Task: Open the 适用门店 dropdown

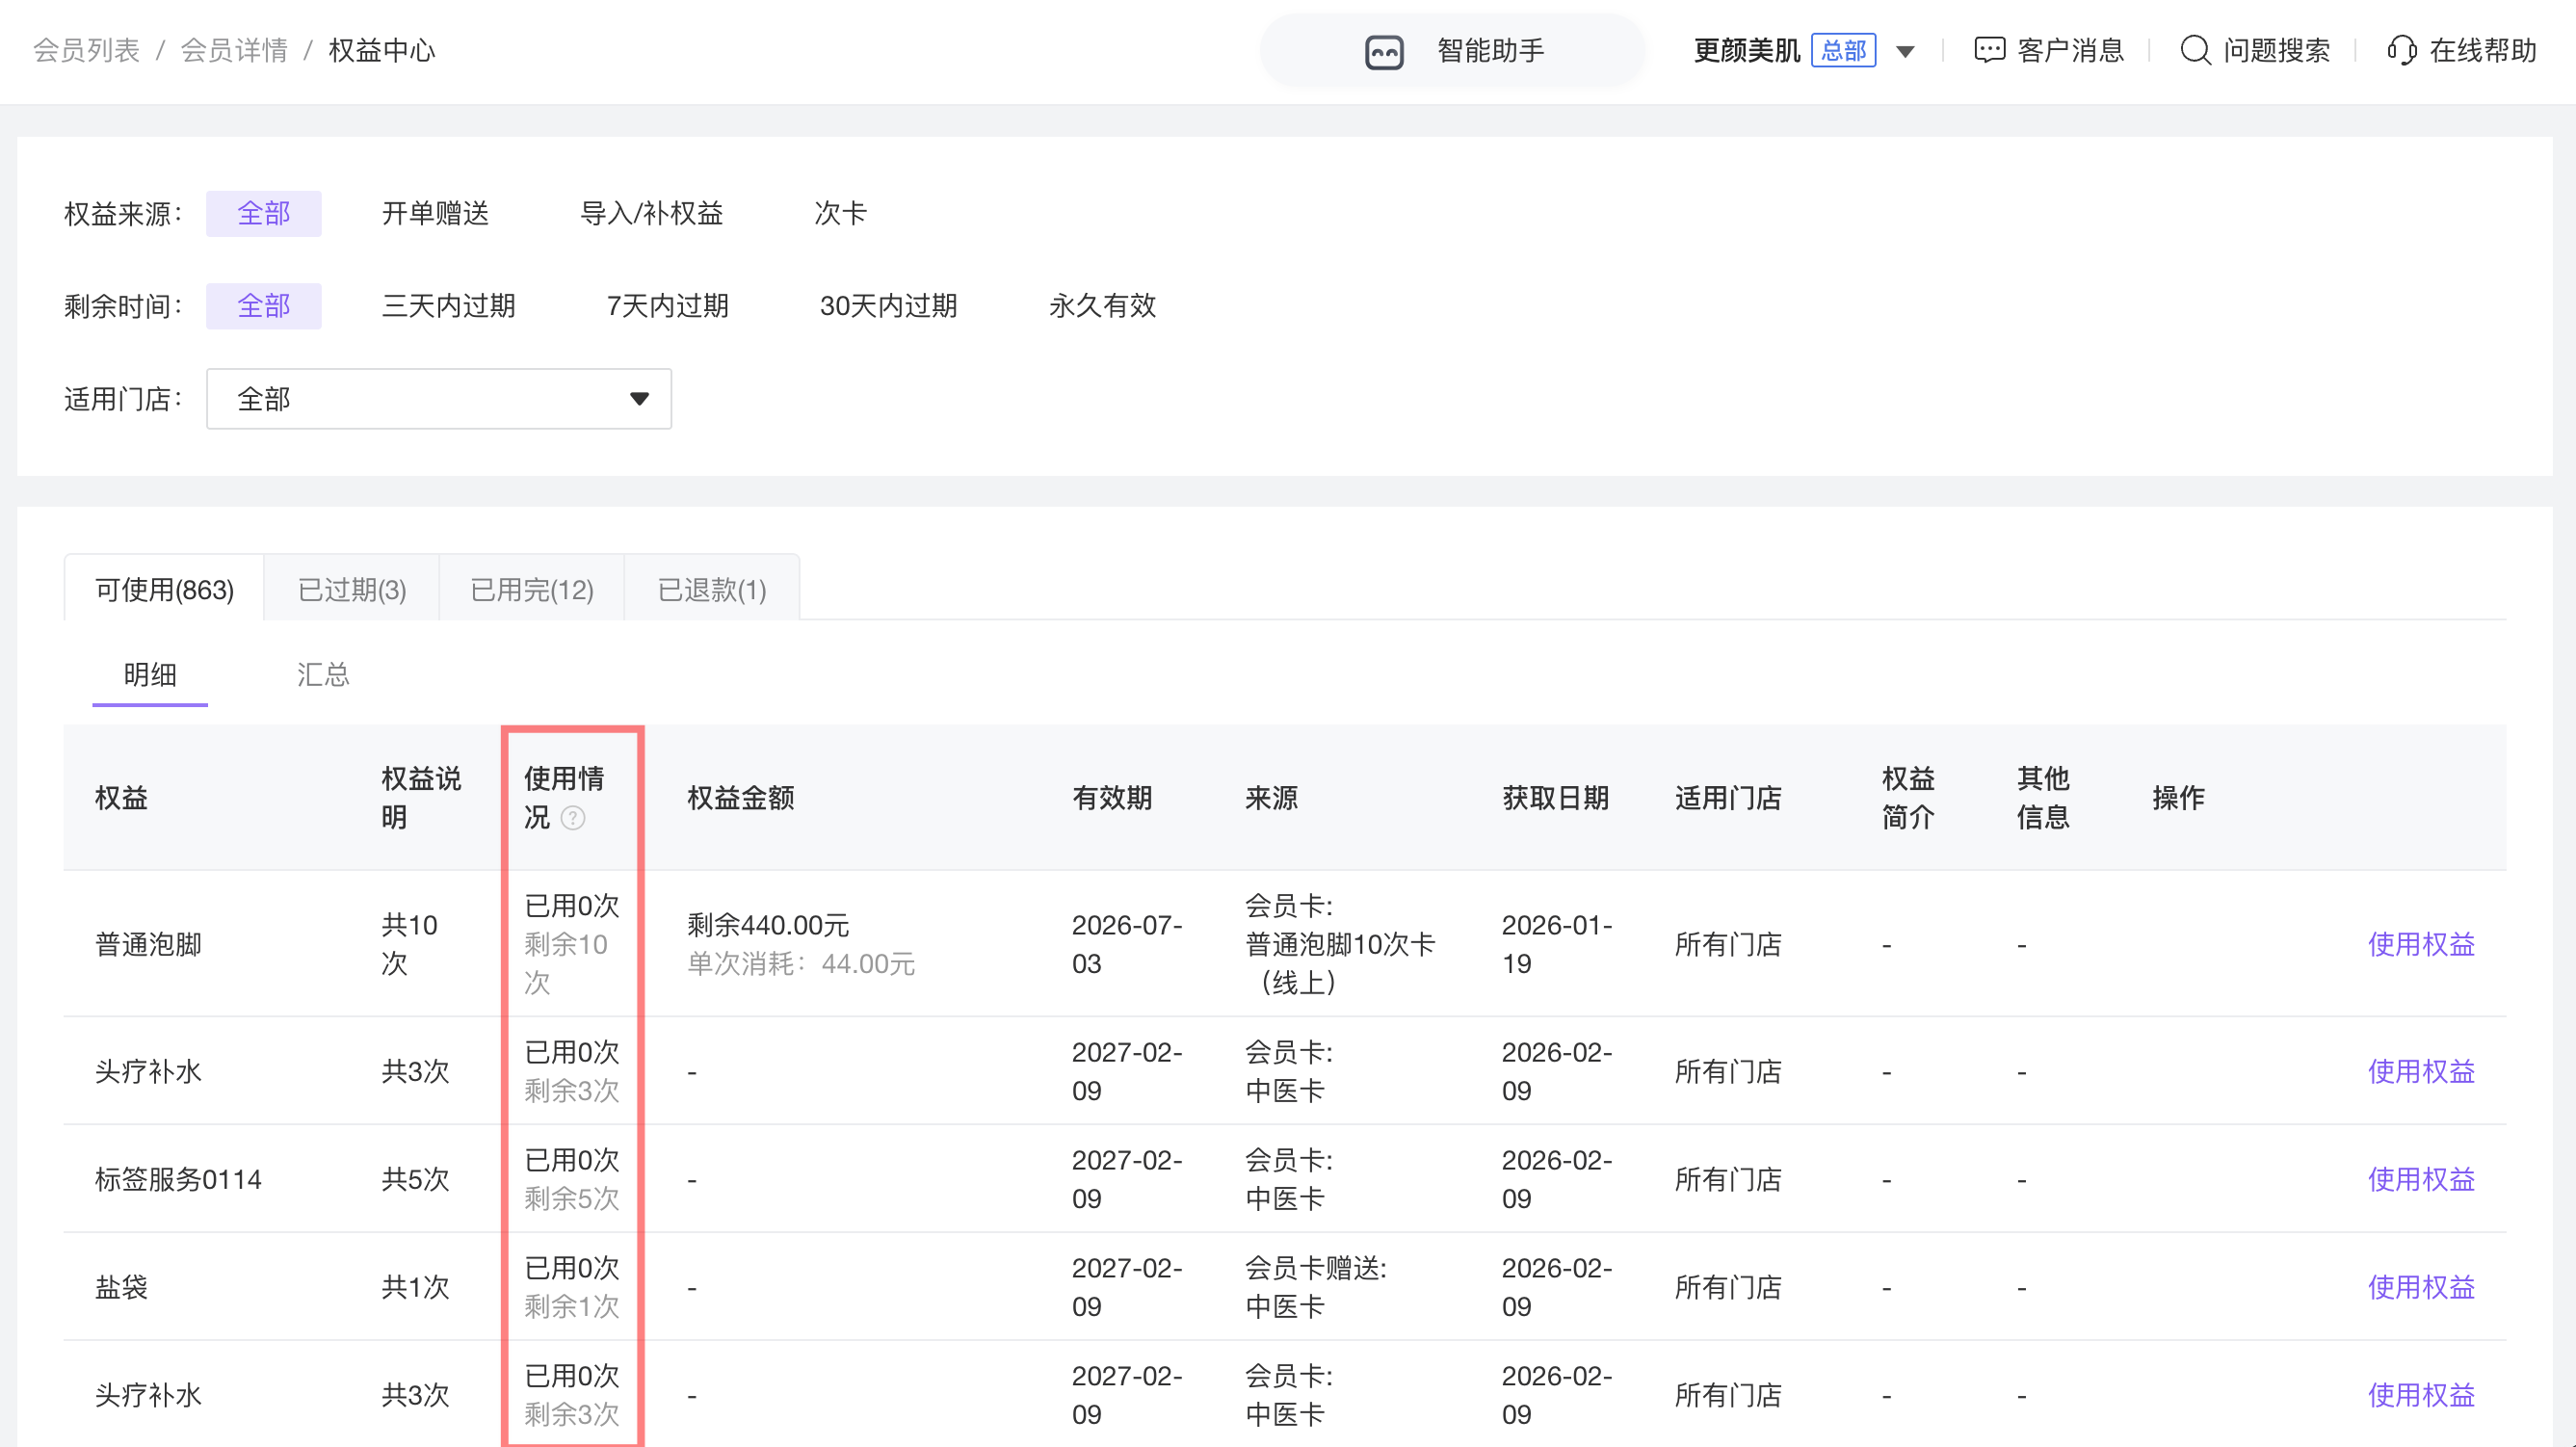Action: 438,399
